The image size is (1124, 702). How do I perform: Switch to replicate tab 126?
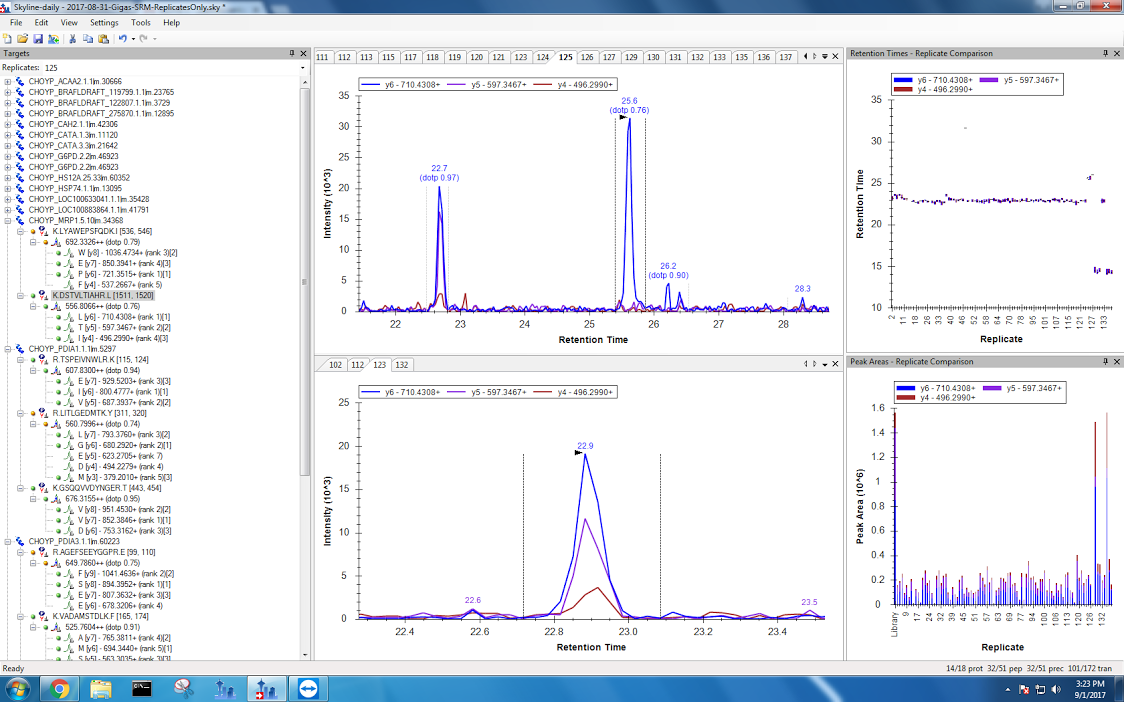[587, 57]
